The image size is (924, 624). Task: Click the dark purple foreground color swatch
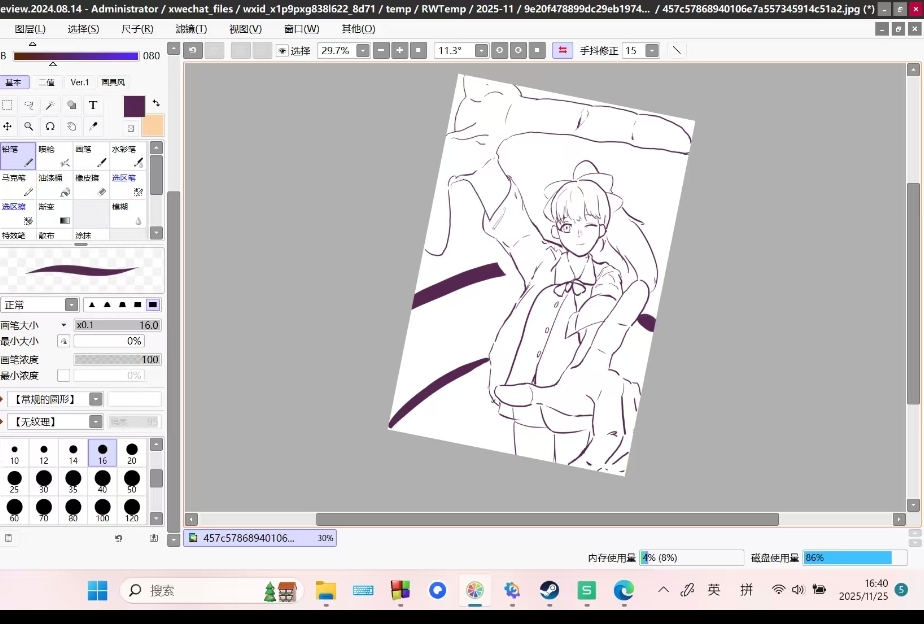coord(134,106)
